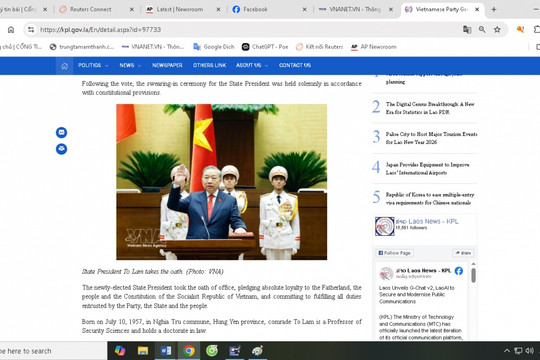Expand the ABOUT US menu
This screenshot has width=540, height=360.
(252, 65)
